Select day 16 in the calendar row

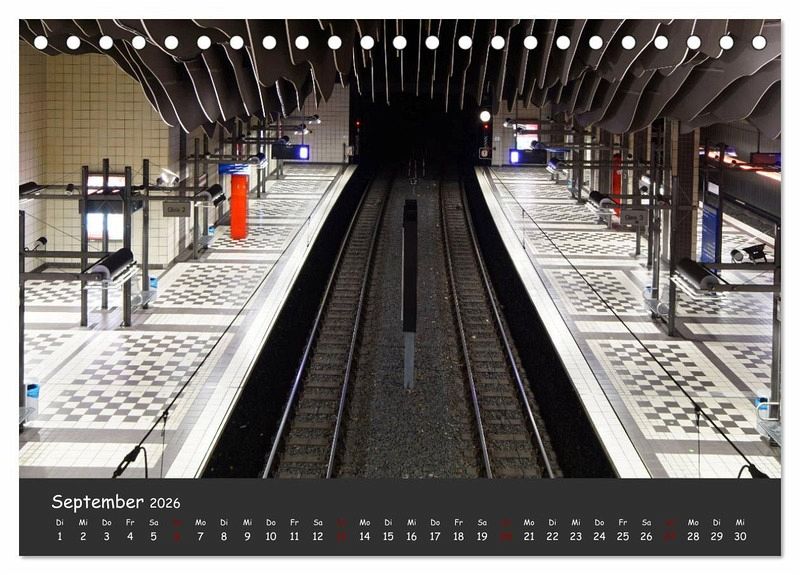pyautogui.click(x=412, y=536)
